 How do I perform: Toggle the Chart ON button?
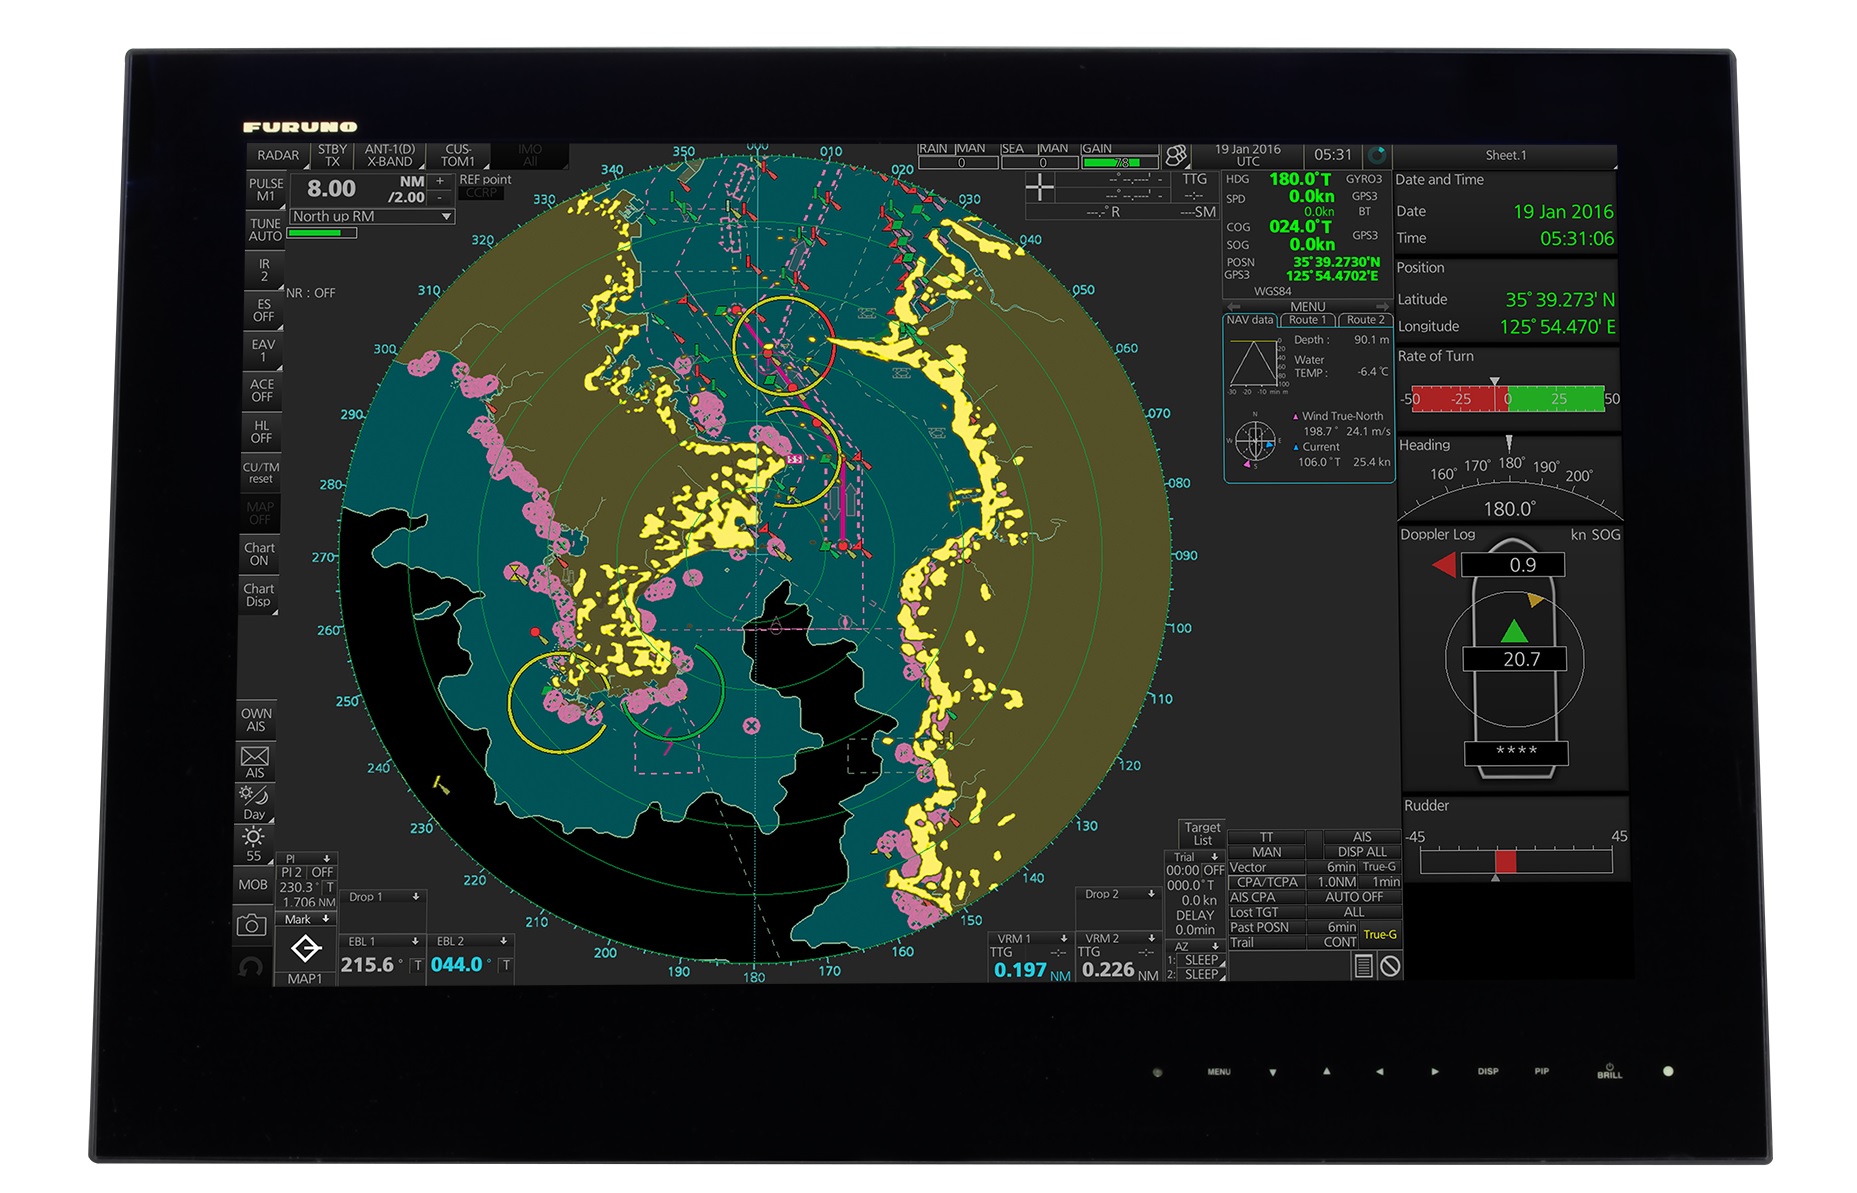pyautogui.click(x=260, y=554)
